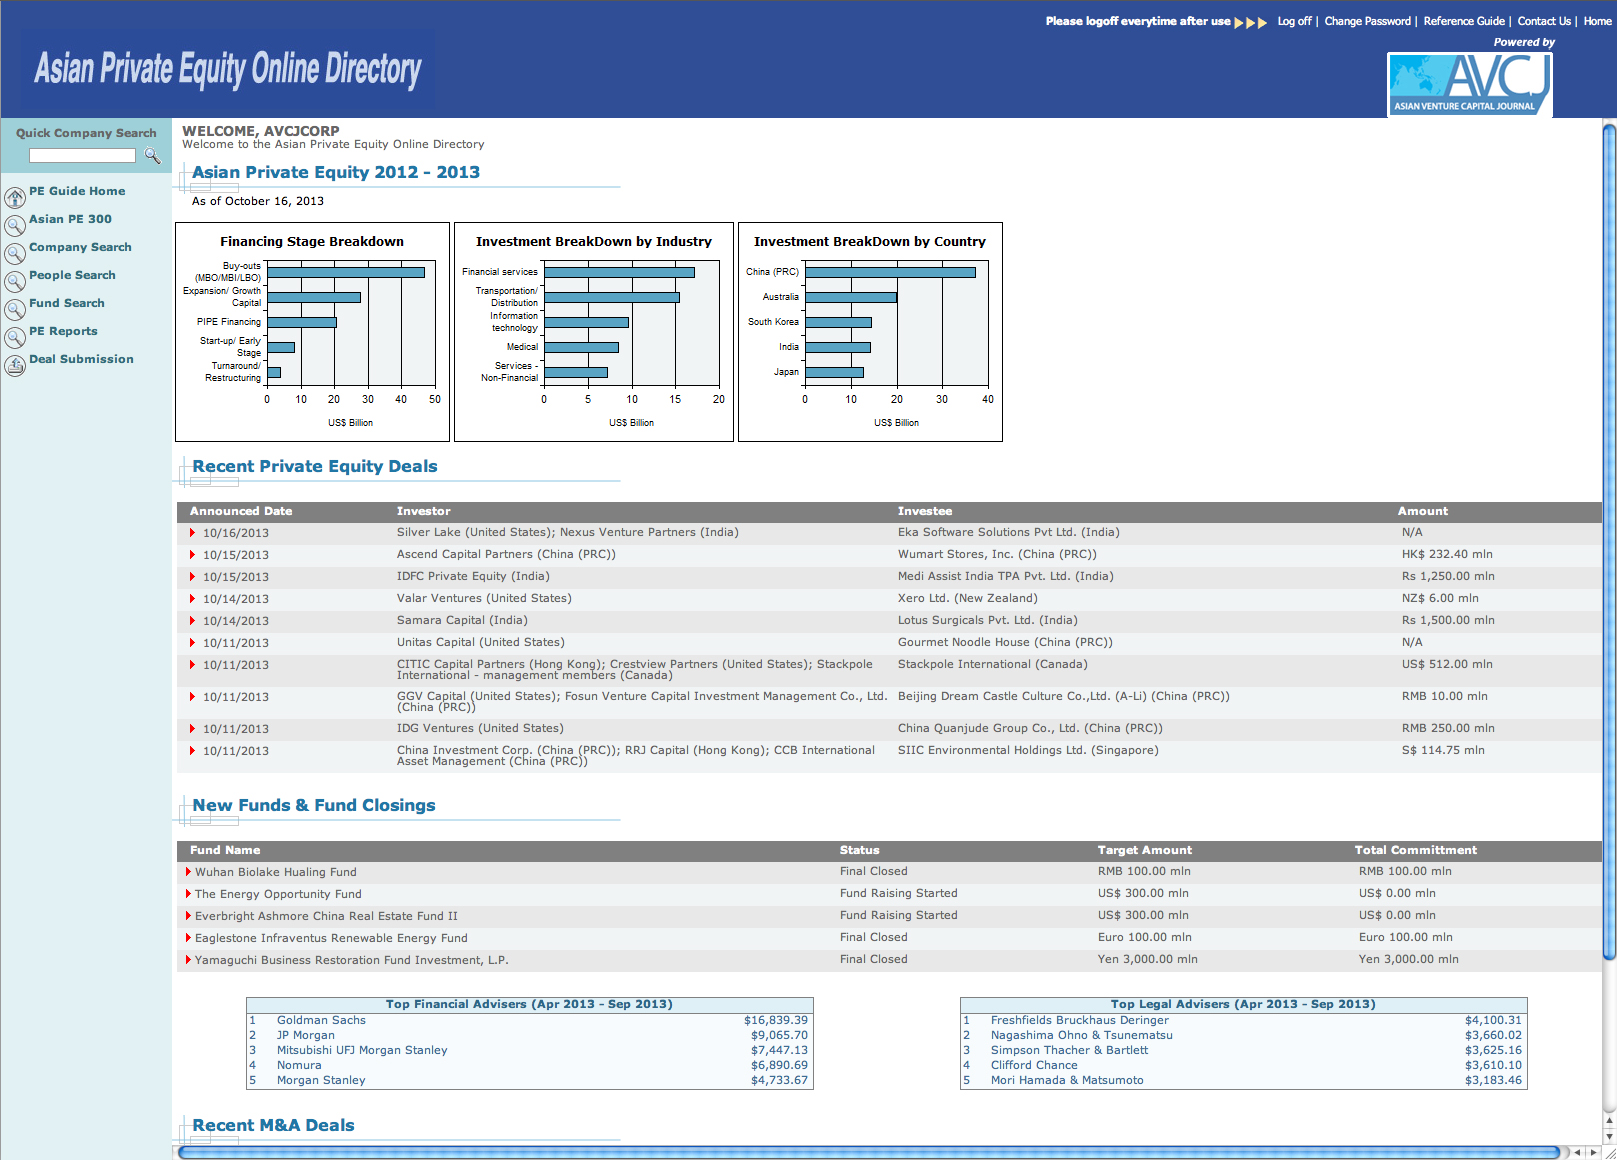Click red arrow beside Ascend Capital Partners deal
This screenshot has width=1617, height=1160.
click(x=192, y=555)
